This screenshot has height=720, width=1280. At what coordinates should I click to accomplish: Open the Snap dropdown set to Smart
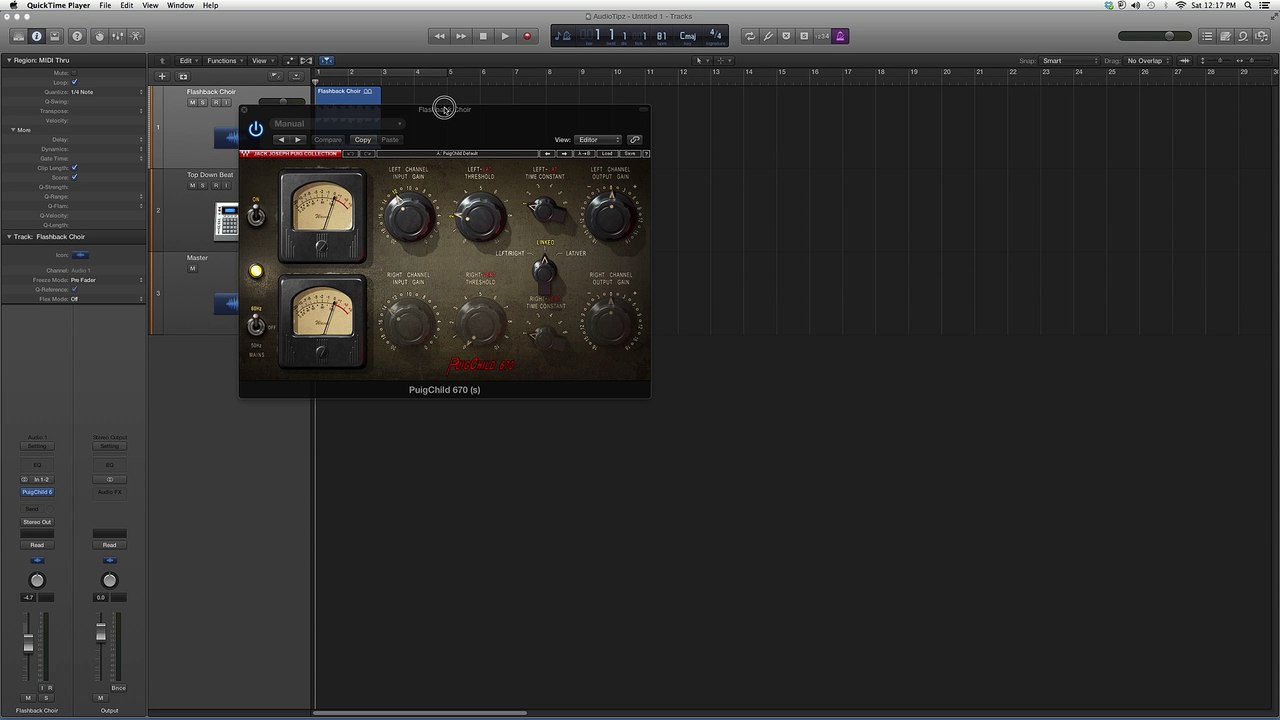coord(1069,61)
